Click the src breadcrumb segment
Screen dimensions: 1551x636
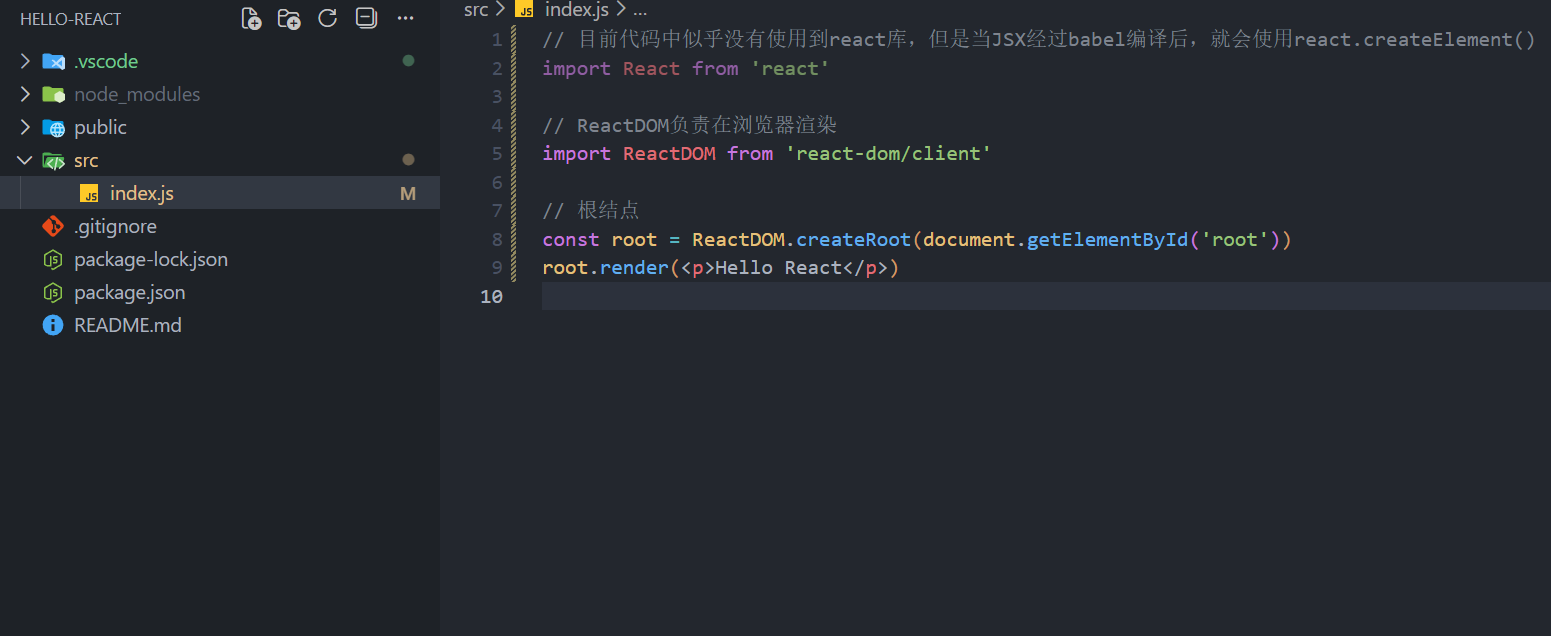[x=476, y=10]
